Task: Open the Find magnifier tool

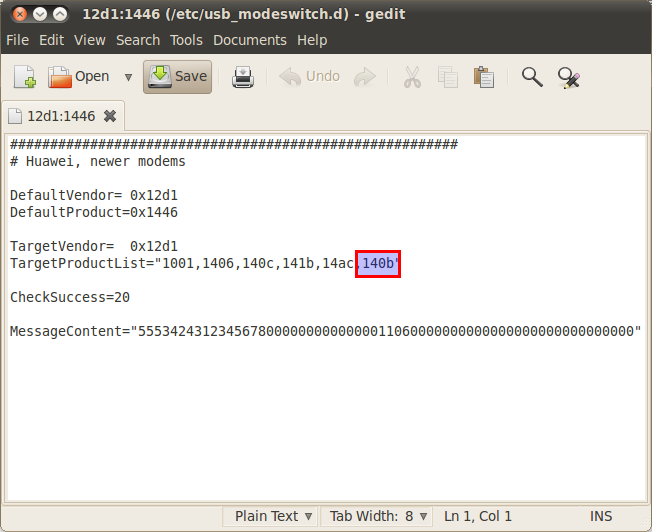Action: tap(532, 77)
